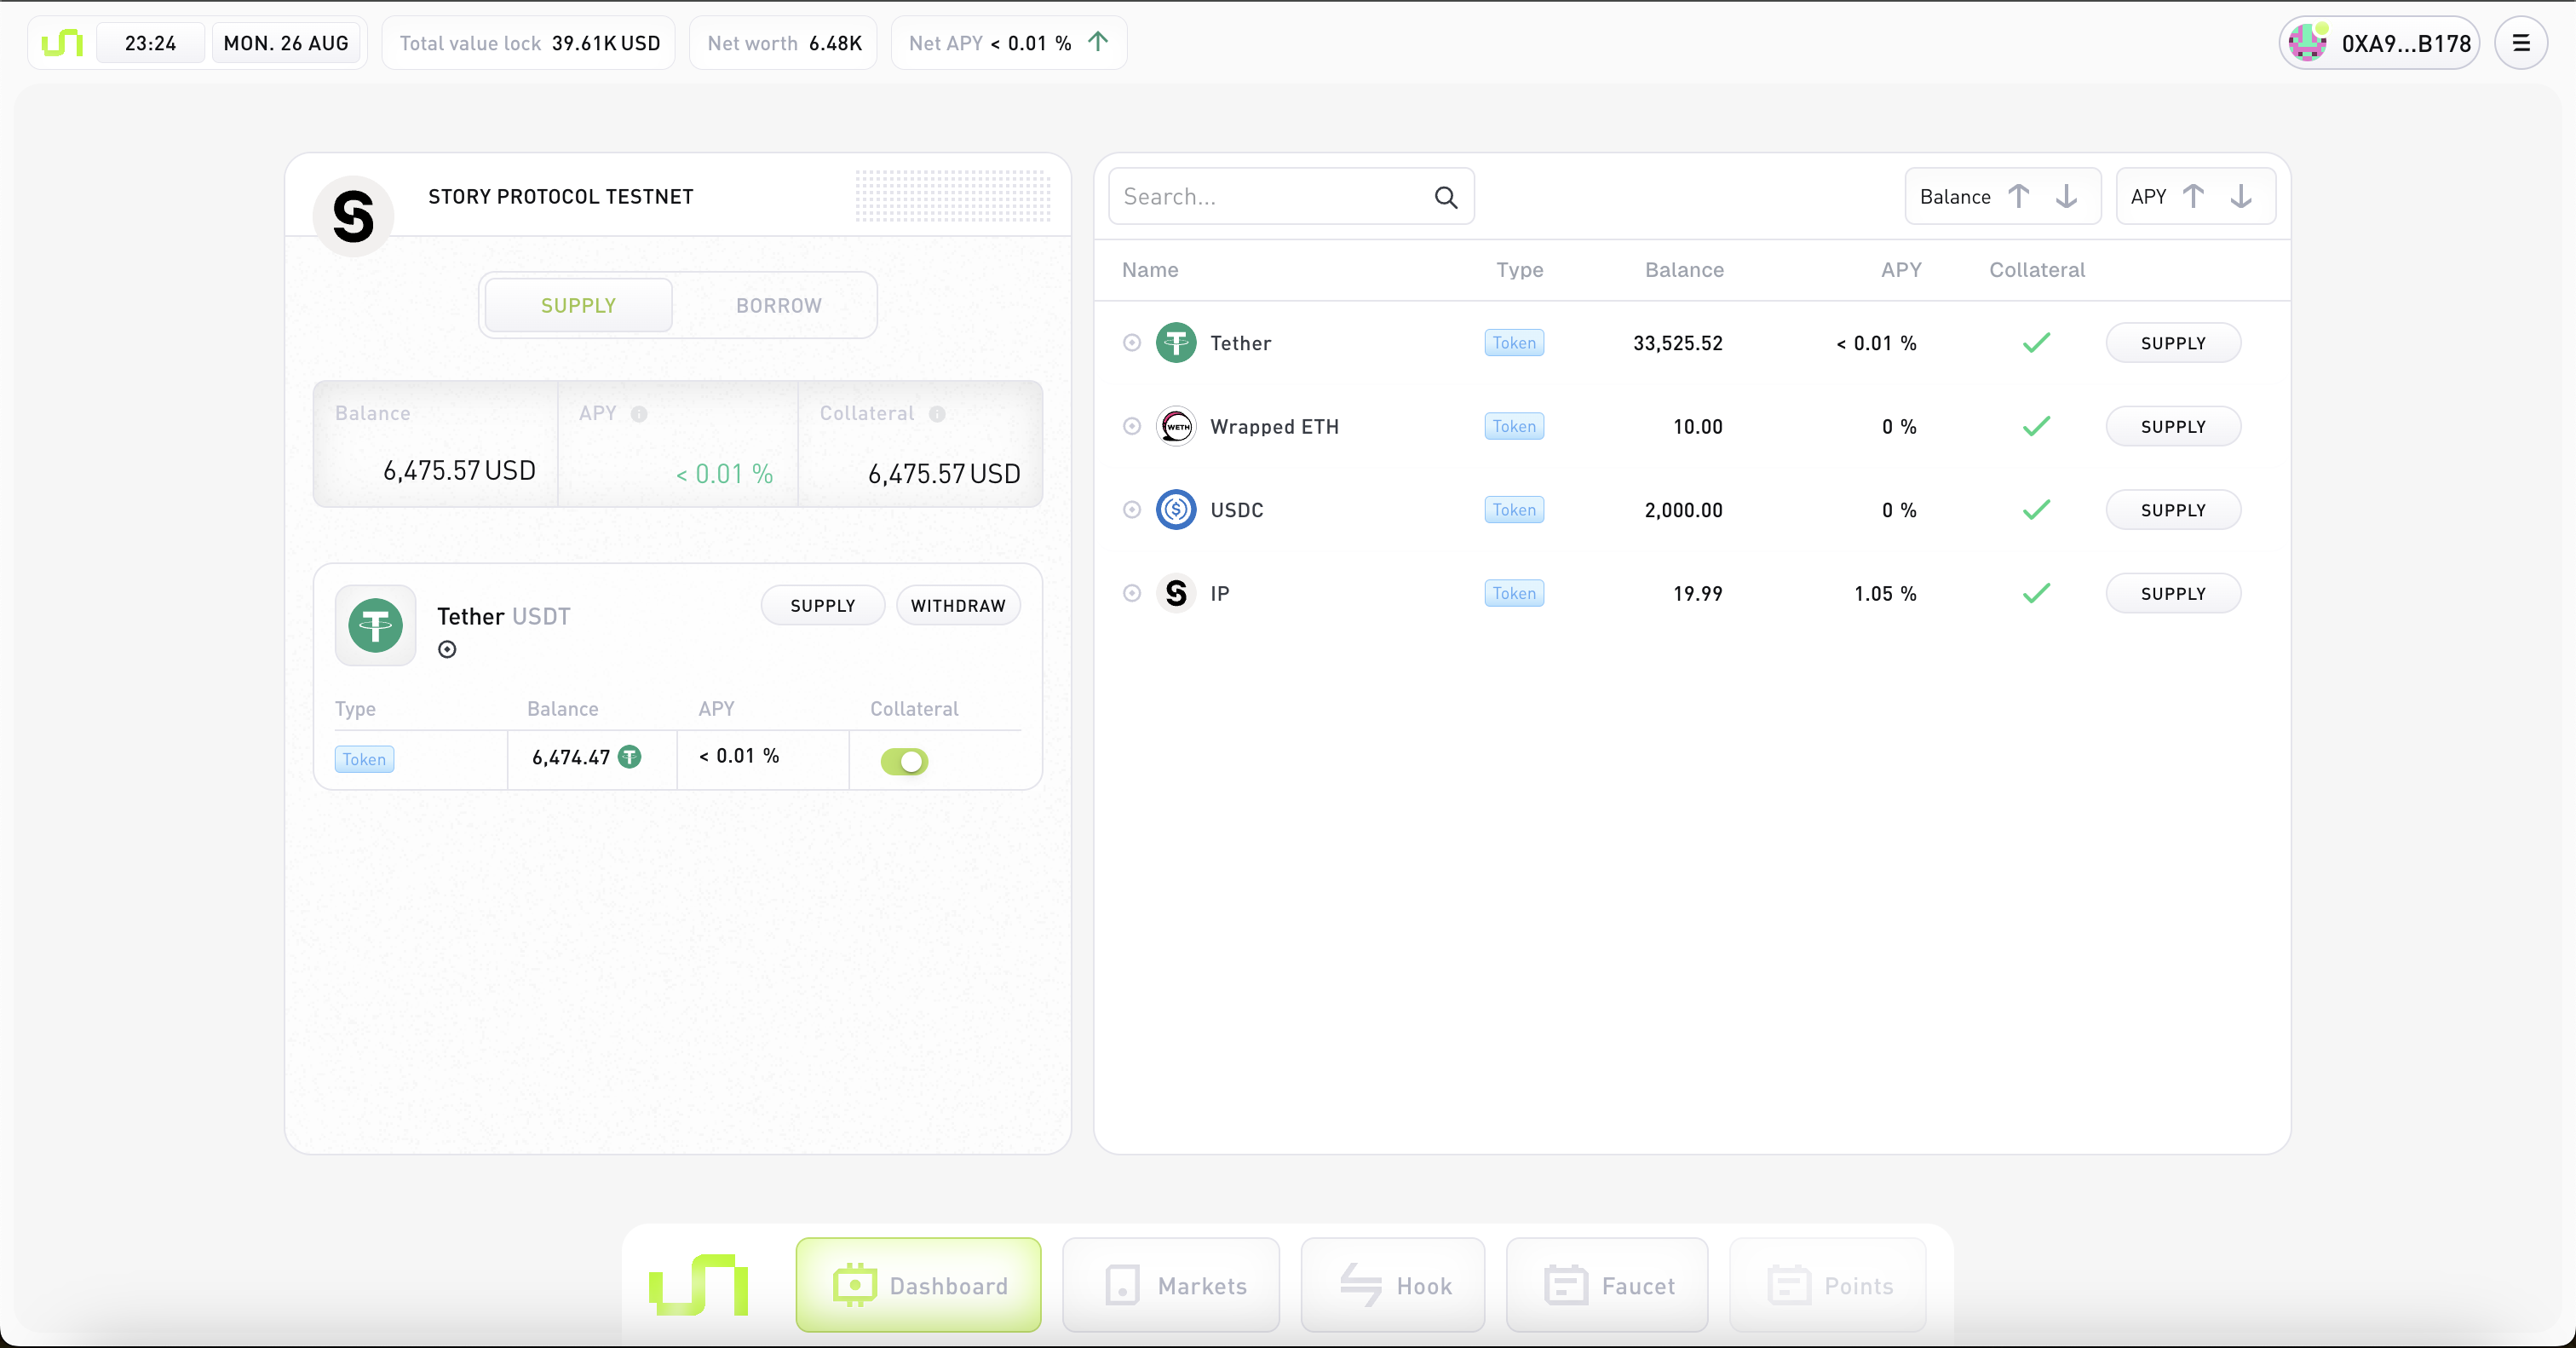Open Markets in bottom navigation
The height and width of the screenshot is (1348, 2576).
click(1171, 1285)
